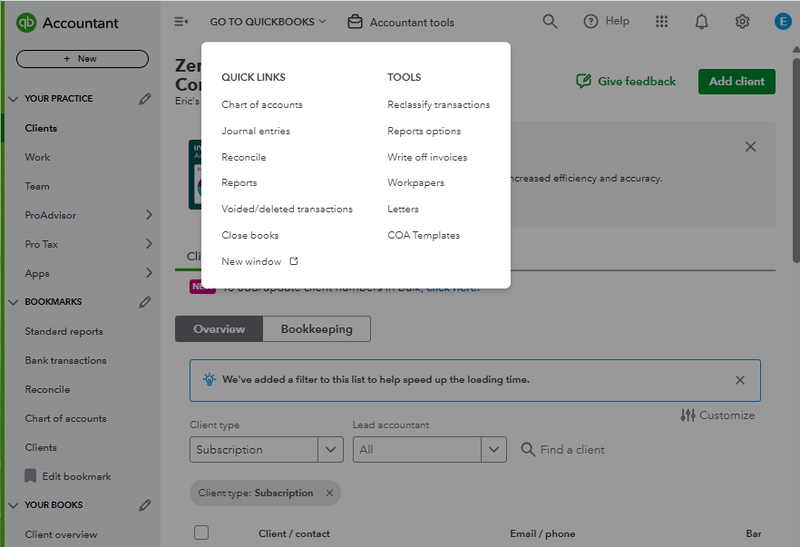The width and height of the screenshot is (800, 547).
Task: Choose Reclassify transactions tool
Action: click(x=439, y=105)
